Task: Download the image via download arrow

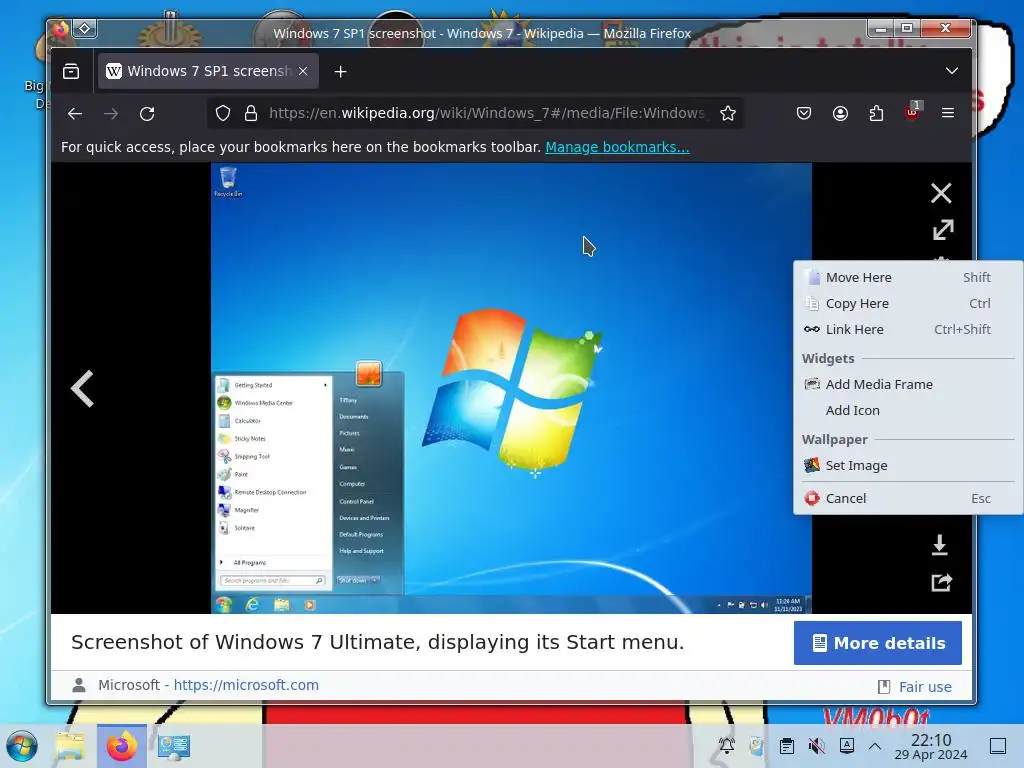Action: tap(940, 545)
